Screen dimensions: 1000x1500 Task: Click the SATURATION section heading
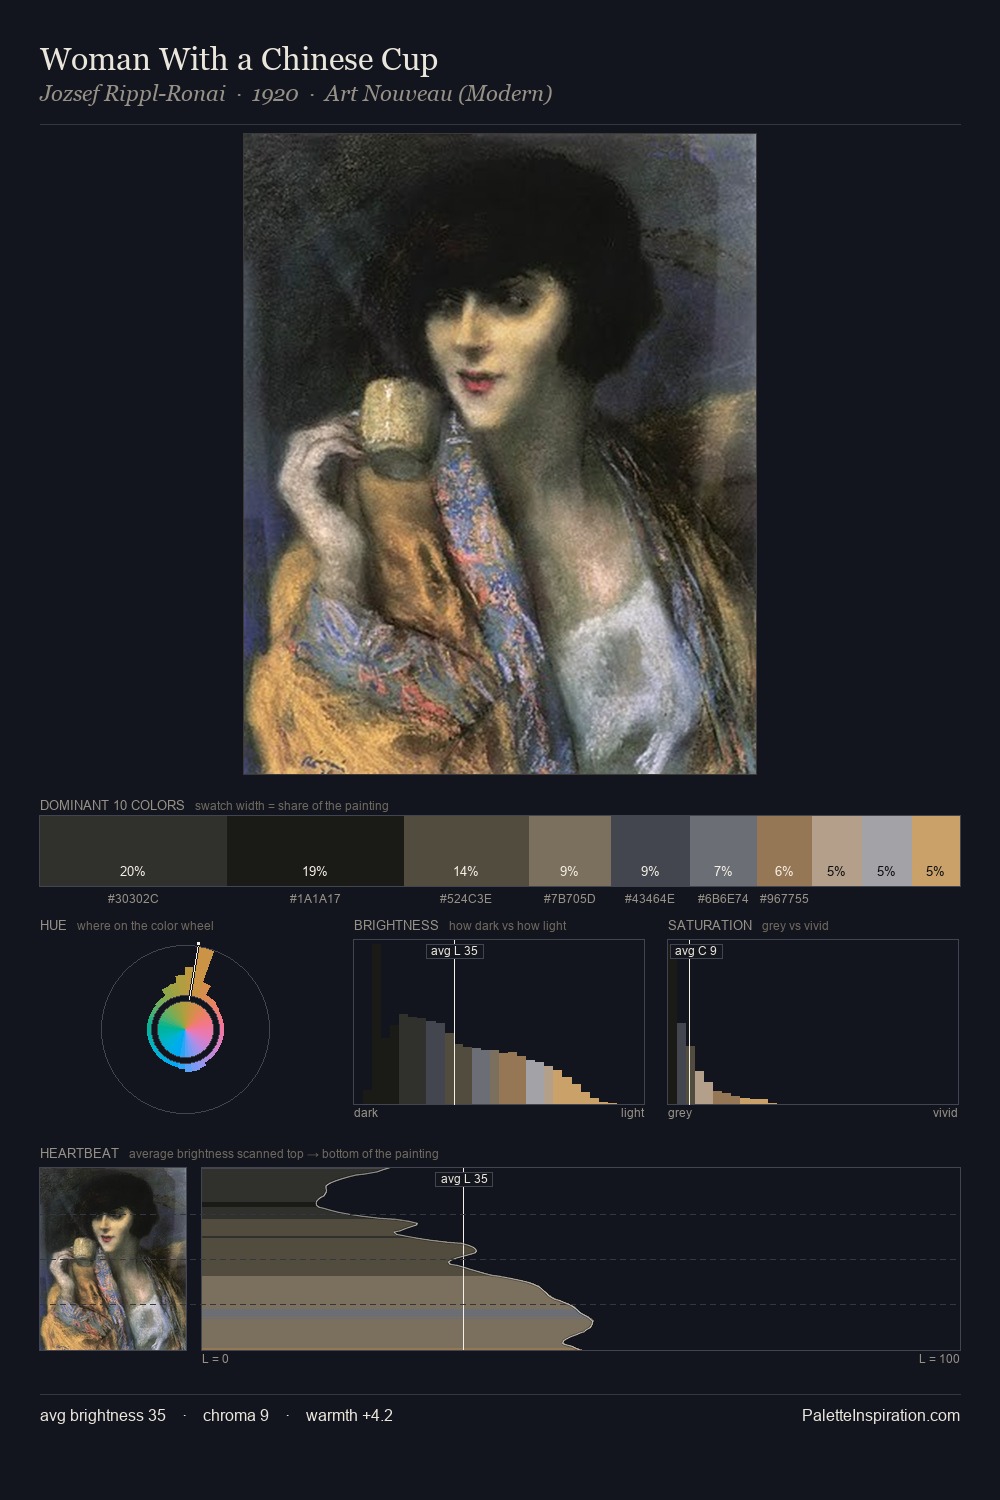(710, 925)
